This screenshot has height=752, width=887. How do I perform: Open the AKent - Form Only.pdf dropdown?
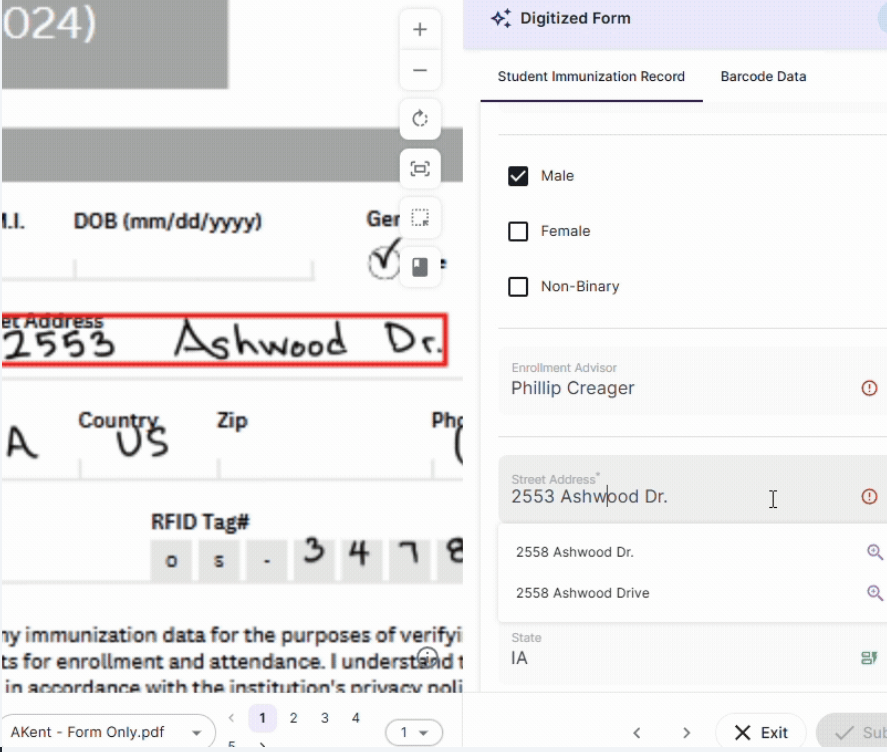[x=108, y=733]
